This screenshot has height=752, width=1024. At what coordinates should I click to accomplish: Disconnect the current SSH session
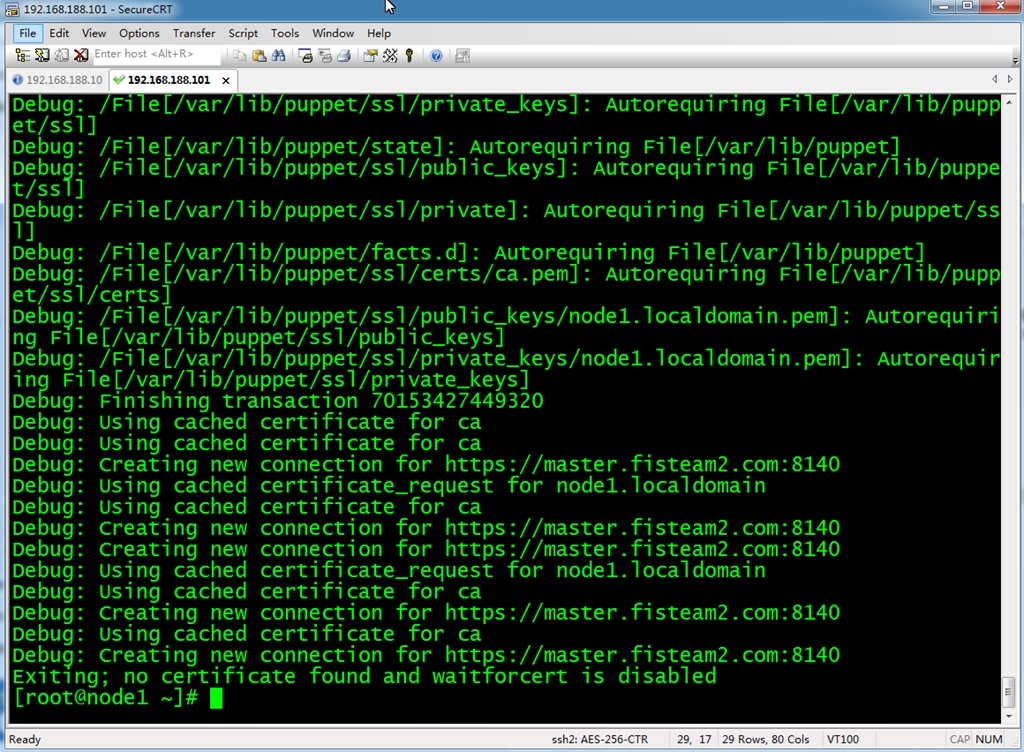pyautogui.click(x=78, y=55)
